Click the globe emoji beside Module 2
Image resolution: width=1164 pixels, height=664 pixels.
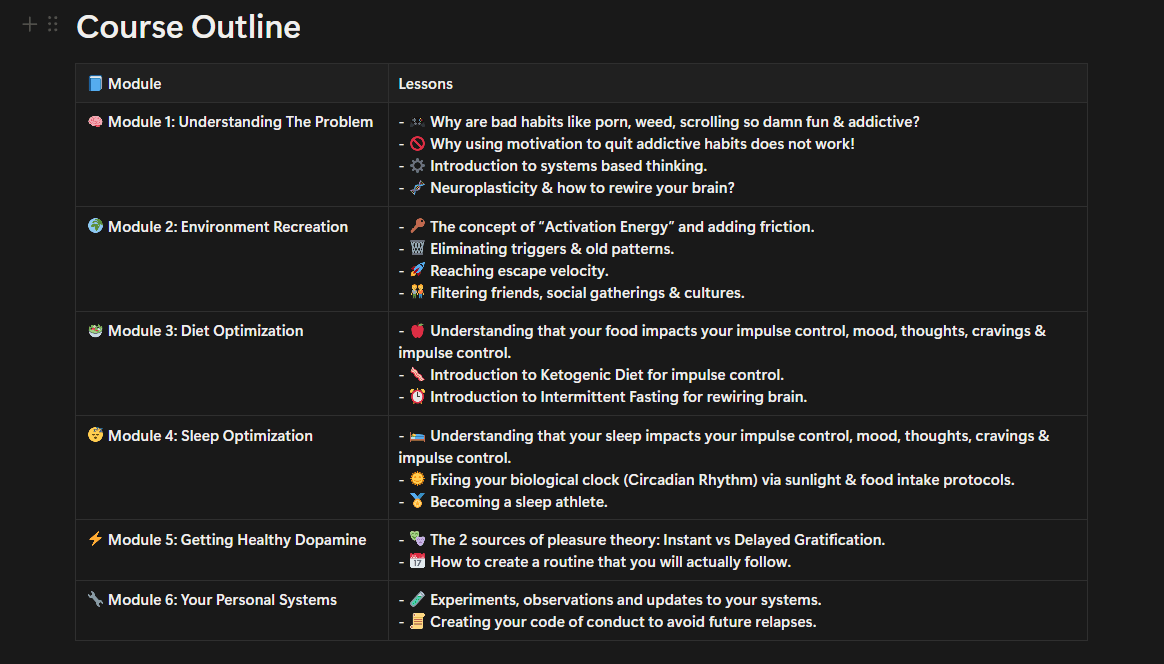click(x=95, y=227)
